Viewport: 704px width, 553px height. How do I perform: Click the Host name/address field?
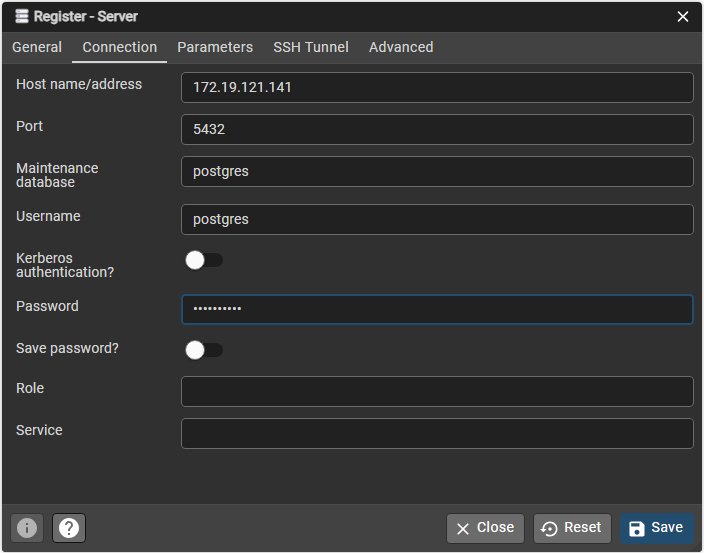coord(437,87)
